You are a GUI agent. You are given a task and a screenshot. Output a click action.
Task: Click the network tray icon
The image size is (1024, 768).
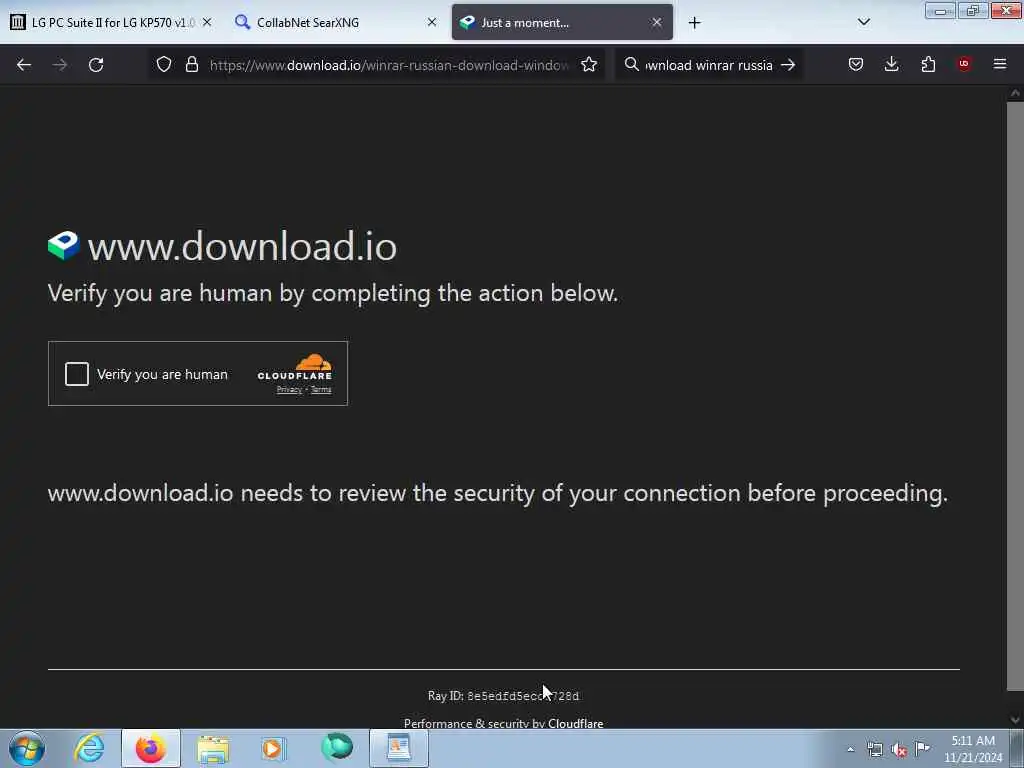[x=874, y=749]
